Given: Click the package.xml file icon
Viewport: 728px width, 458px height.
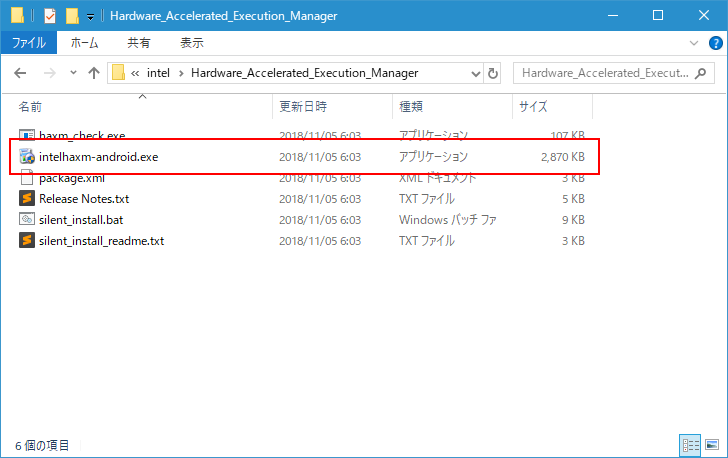Looking at the screenshot, I should [x=27, y=178].
